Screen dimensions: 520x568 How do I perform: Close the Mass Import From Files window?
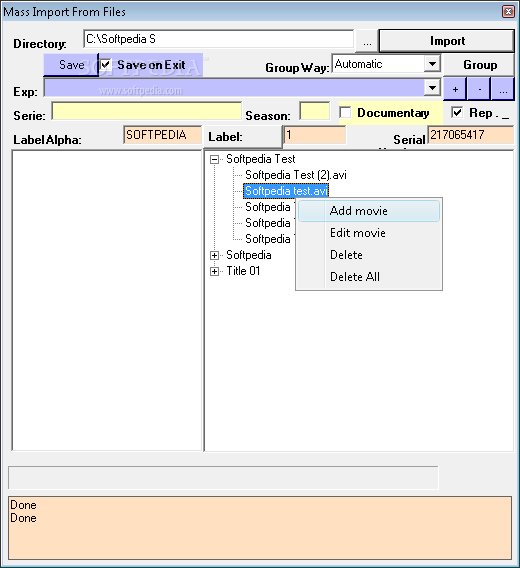[x=508, y=12]
